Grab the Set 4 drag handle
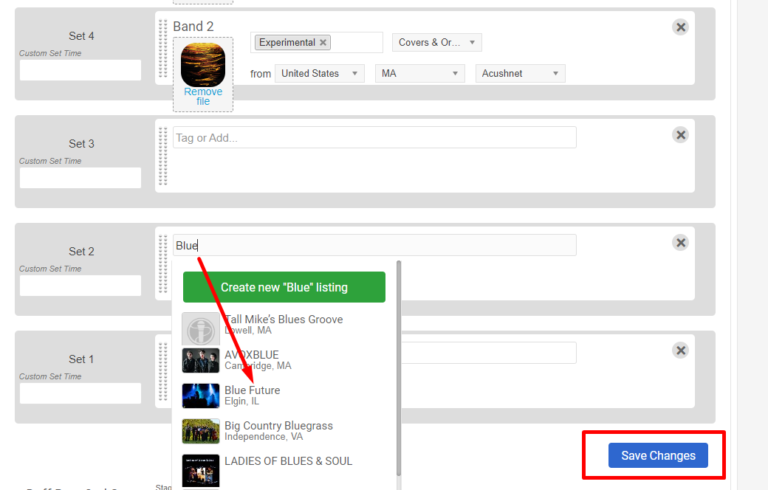Viewport: 768px width, 490px height. [163, 48]
